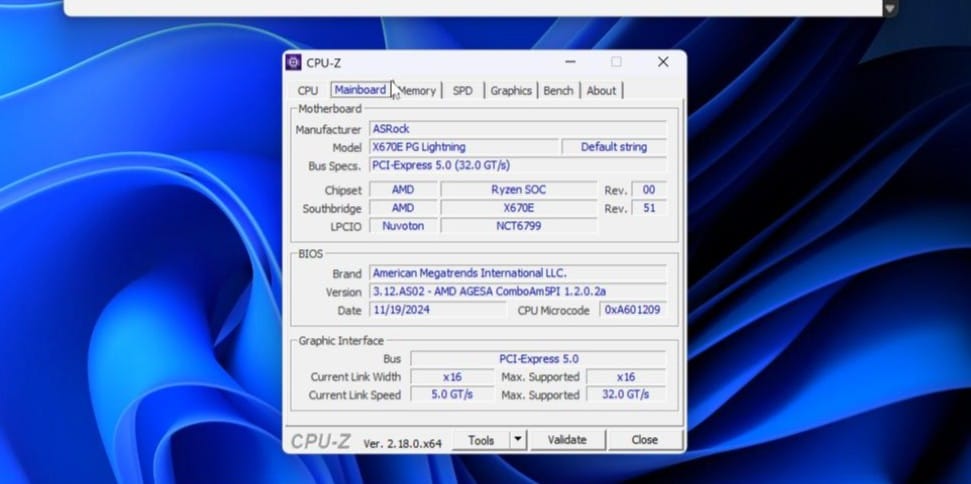The image size is (971, 484).
Task: Click the AMD southbridge vendor field
Action: [x=403, y=208]
